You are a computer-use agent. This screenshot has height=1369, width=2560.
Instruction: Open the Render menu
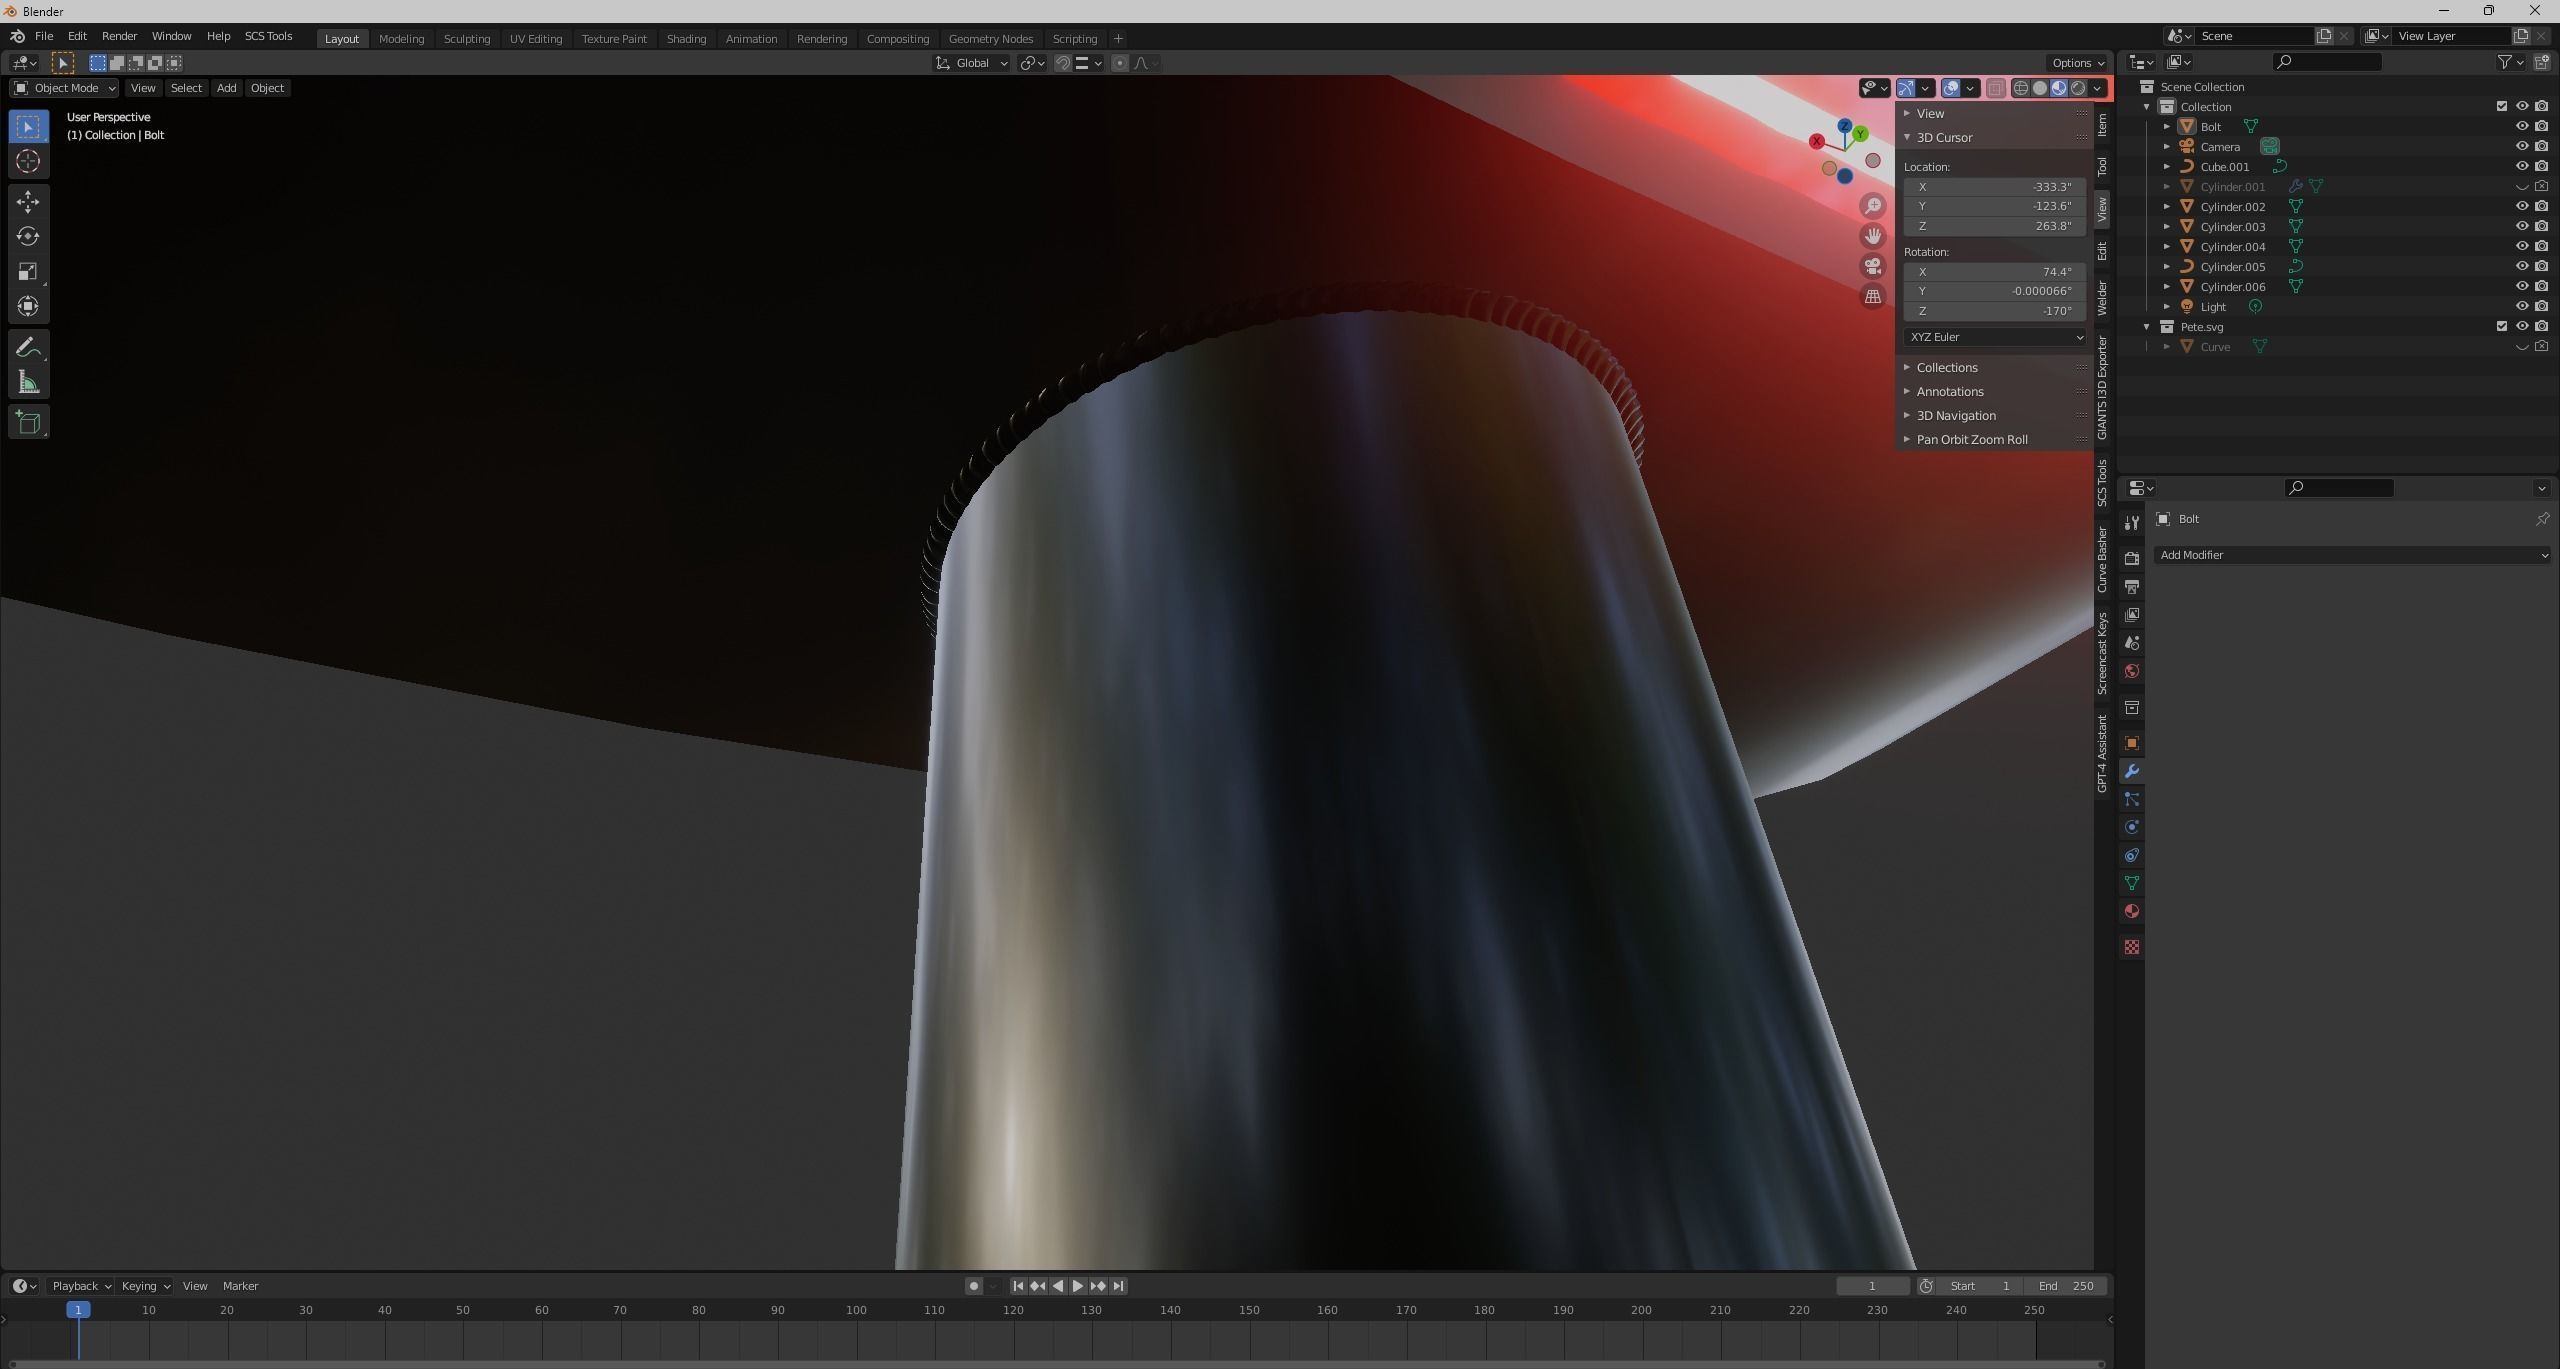119,36
